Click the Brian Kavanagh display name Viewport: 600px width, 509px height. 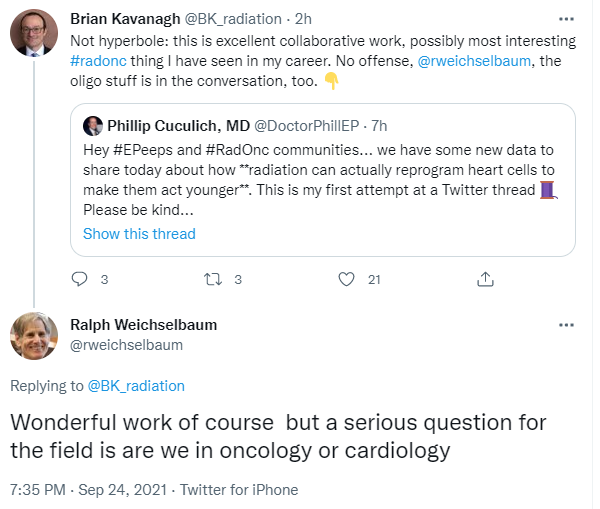pyautogui.click(x=125, y=19)
